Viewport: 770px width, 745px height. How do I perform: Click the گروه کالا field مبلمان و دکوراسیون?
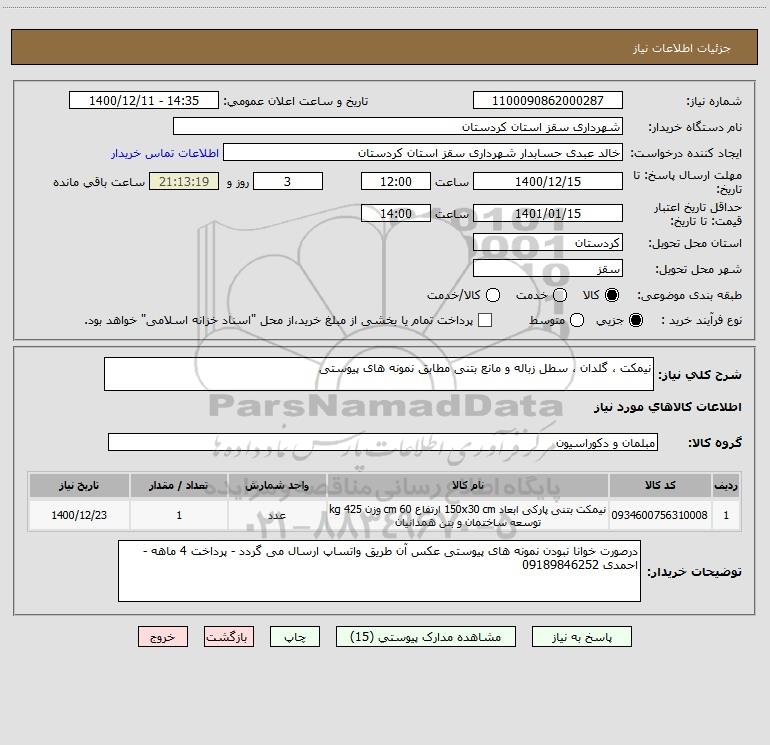[383, 442]
